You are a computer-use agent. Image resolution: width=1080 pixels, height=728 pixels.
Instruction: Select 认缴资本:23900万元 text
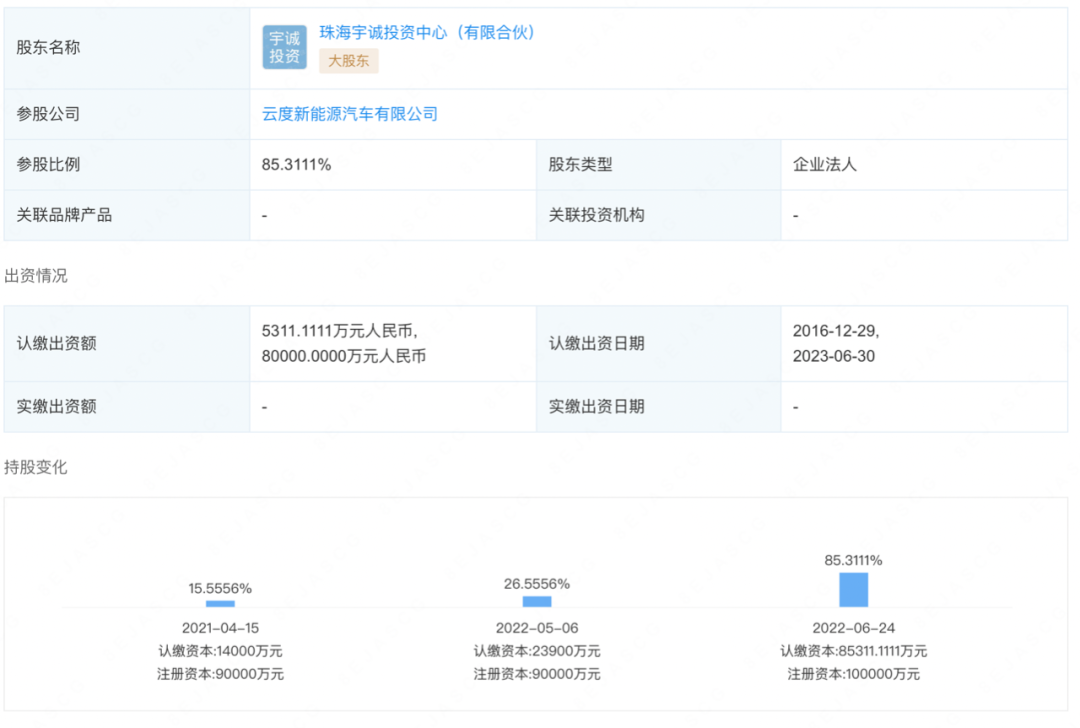coord(537,651)
